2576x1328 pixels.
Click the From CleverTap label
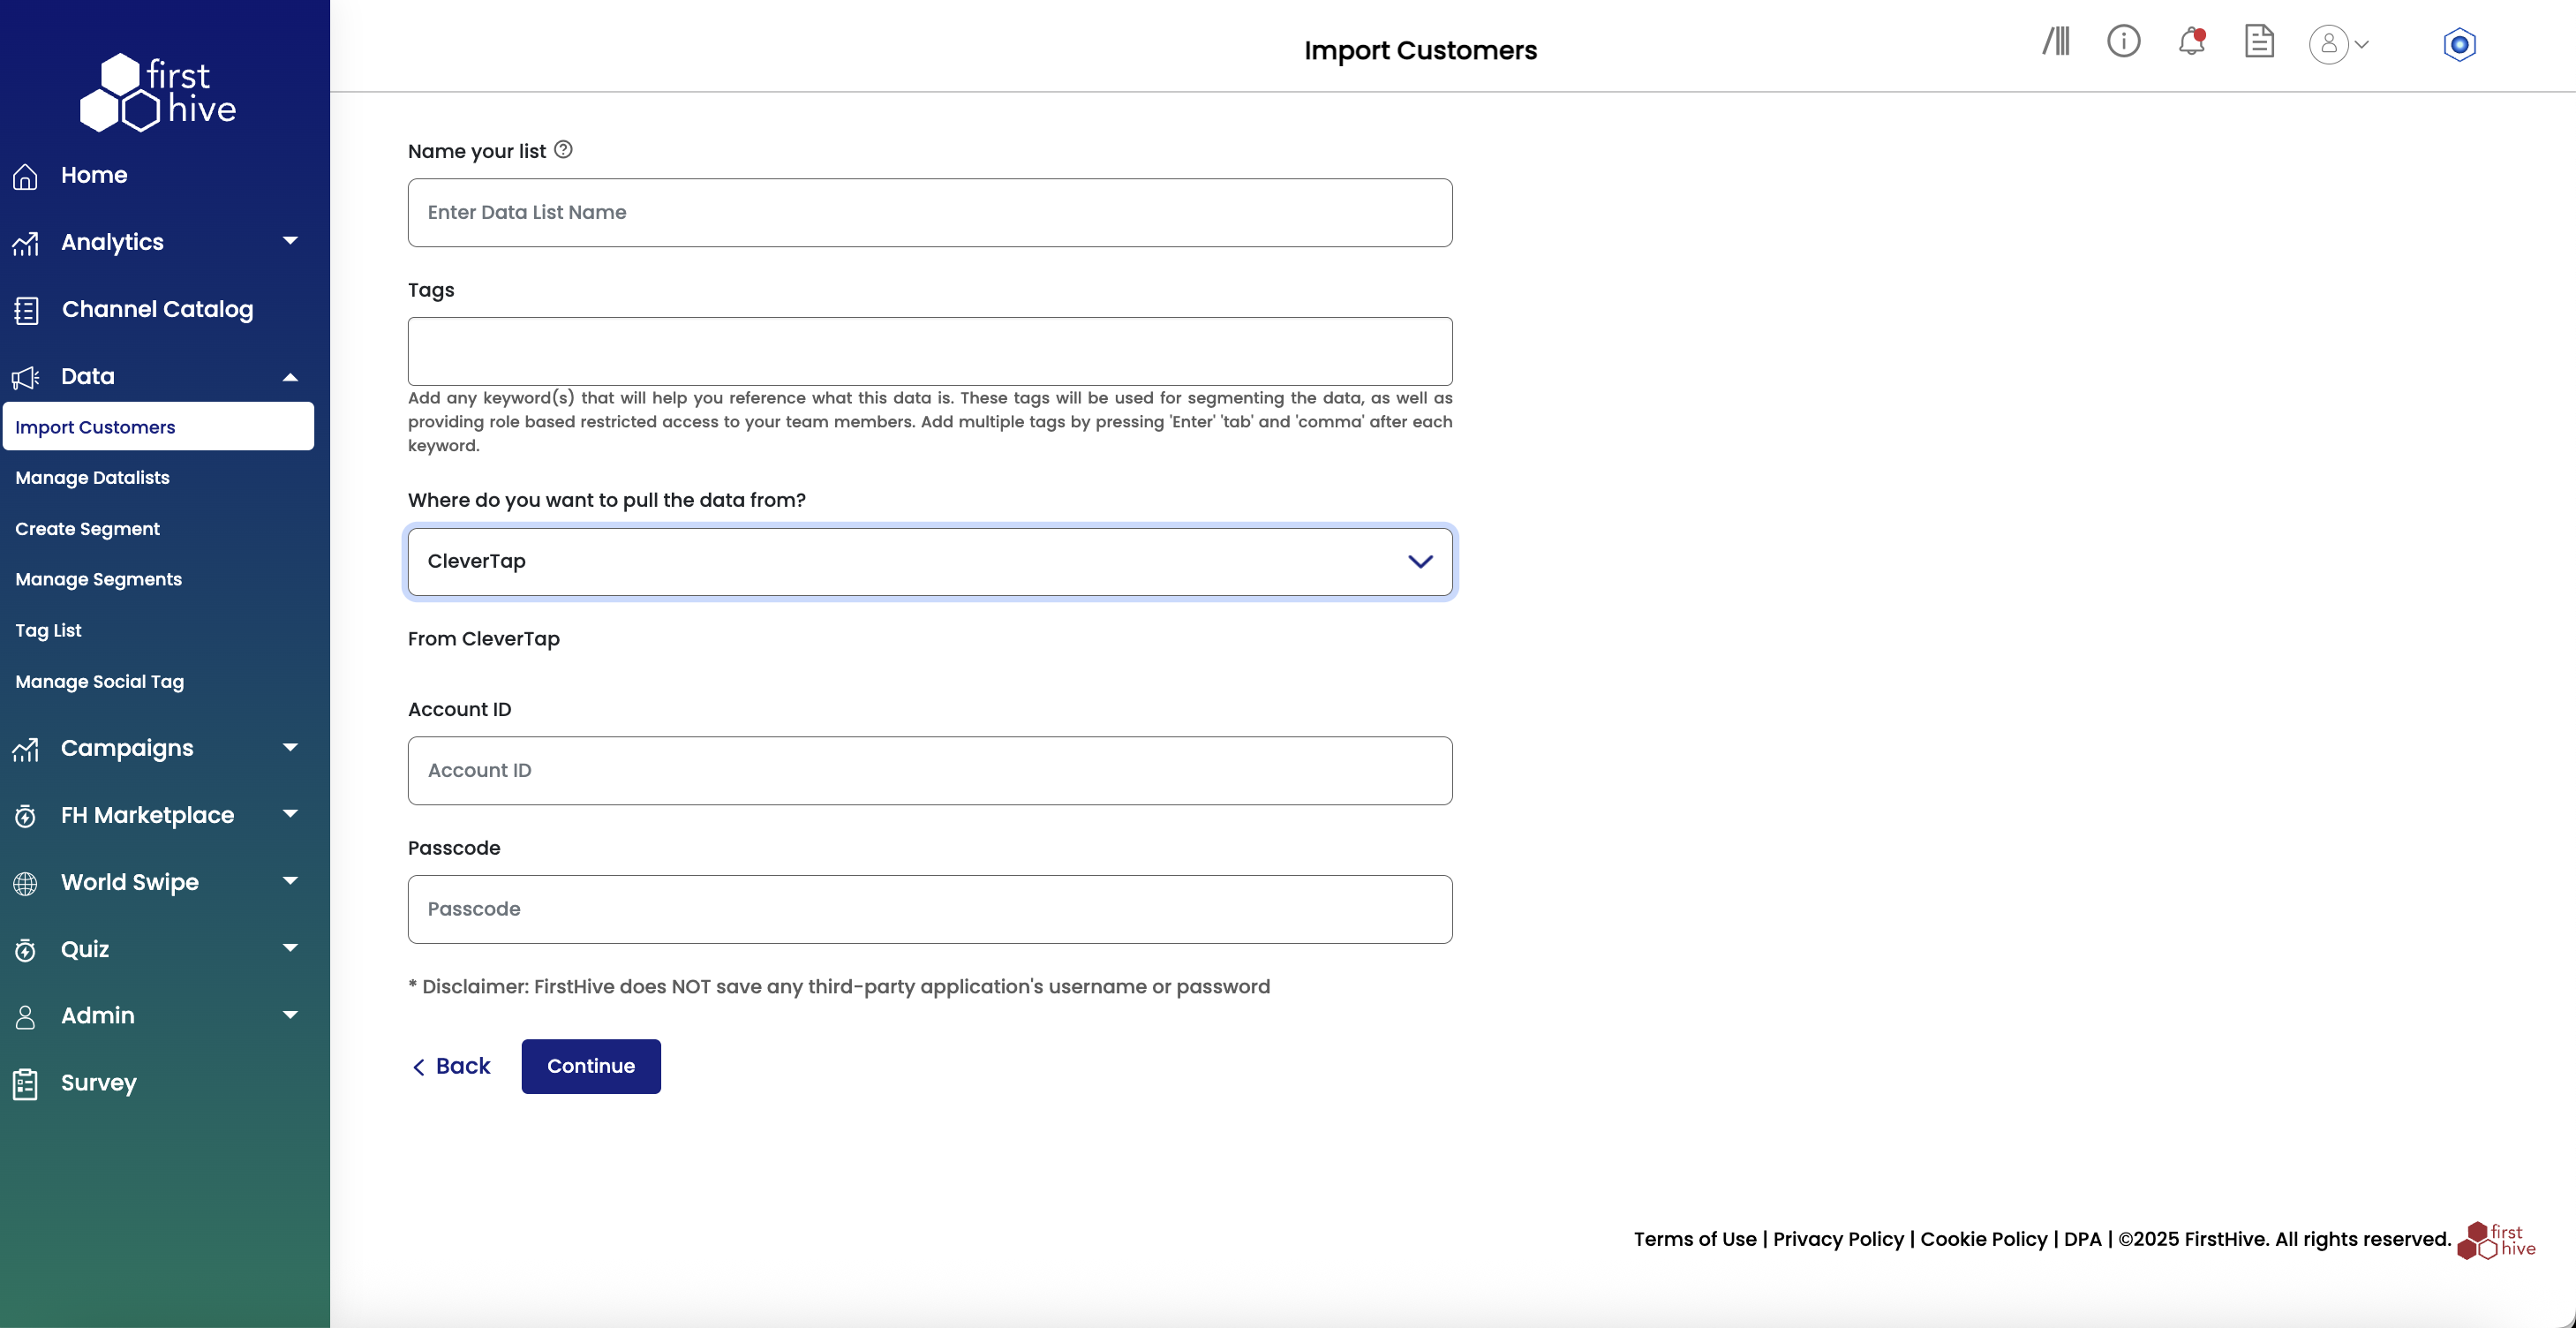pyautogui.click(x=484, y=639)
